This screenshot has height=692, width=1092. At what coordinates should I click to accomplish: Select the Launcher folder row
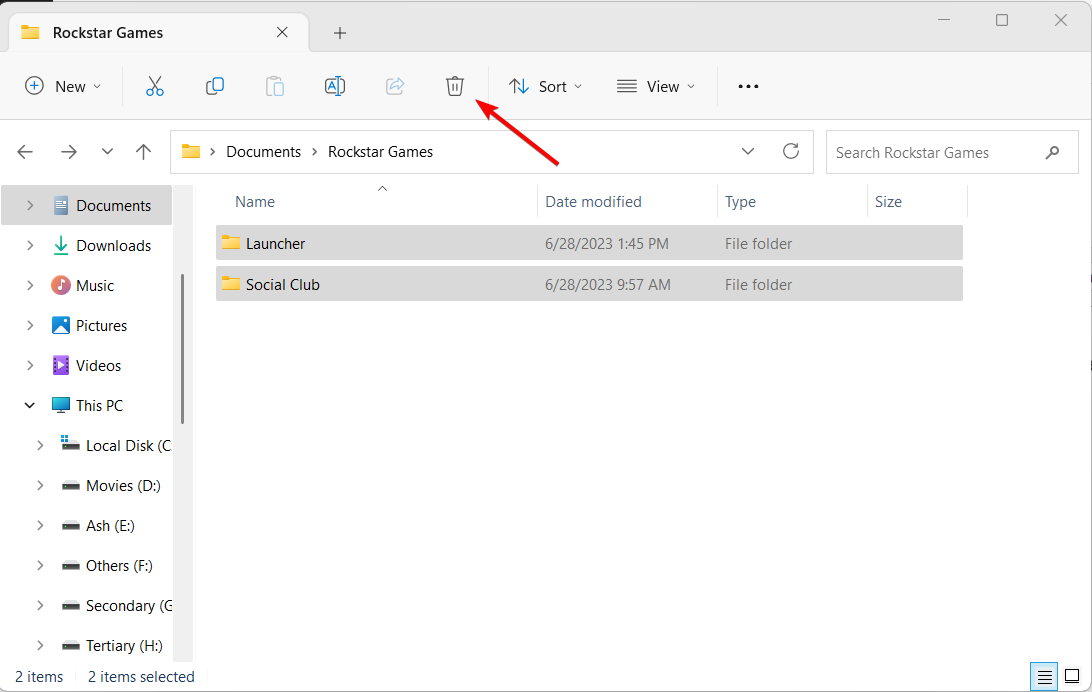tap(589, 243)
